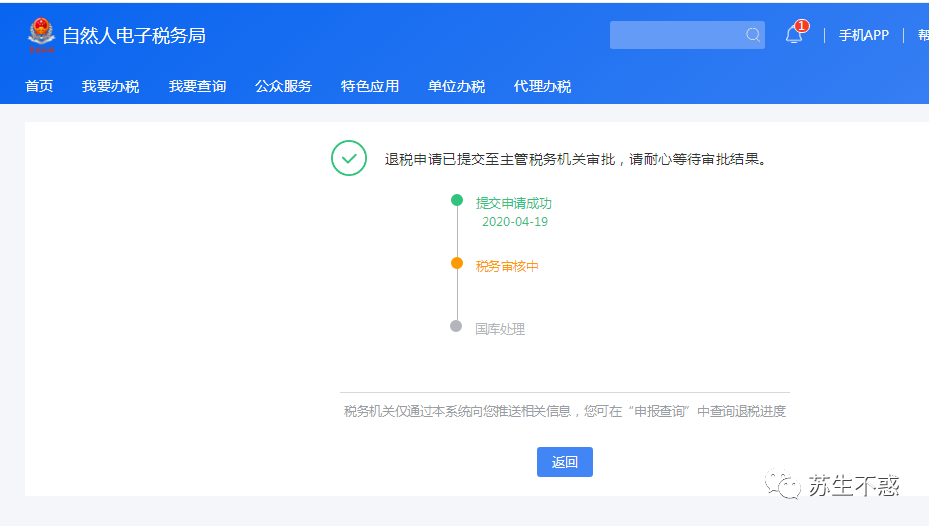Viewport: 929px width, 526px height.
Task: Open the 公众服务 menu
Action: click(283, 86)
